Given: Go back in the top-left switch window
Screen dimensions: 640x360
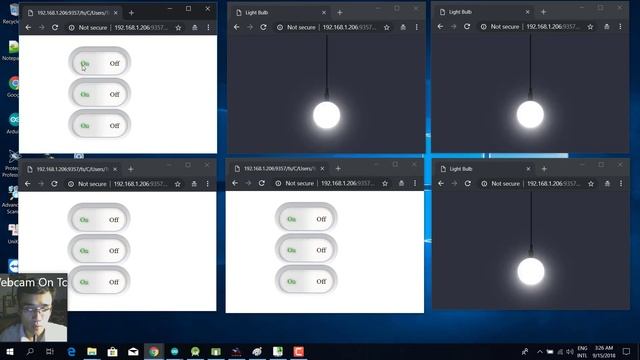Looking at the screenshot, I should point(28,28).
